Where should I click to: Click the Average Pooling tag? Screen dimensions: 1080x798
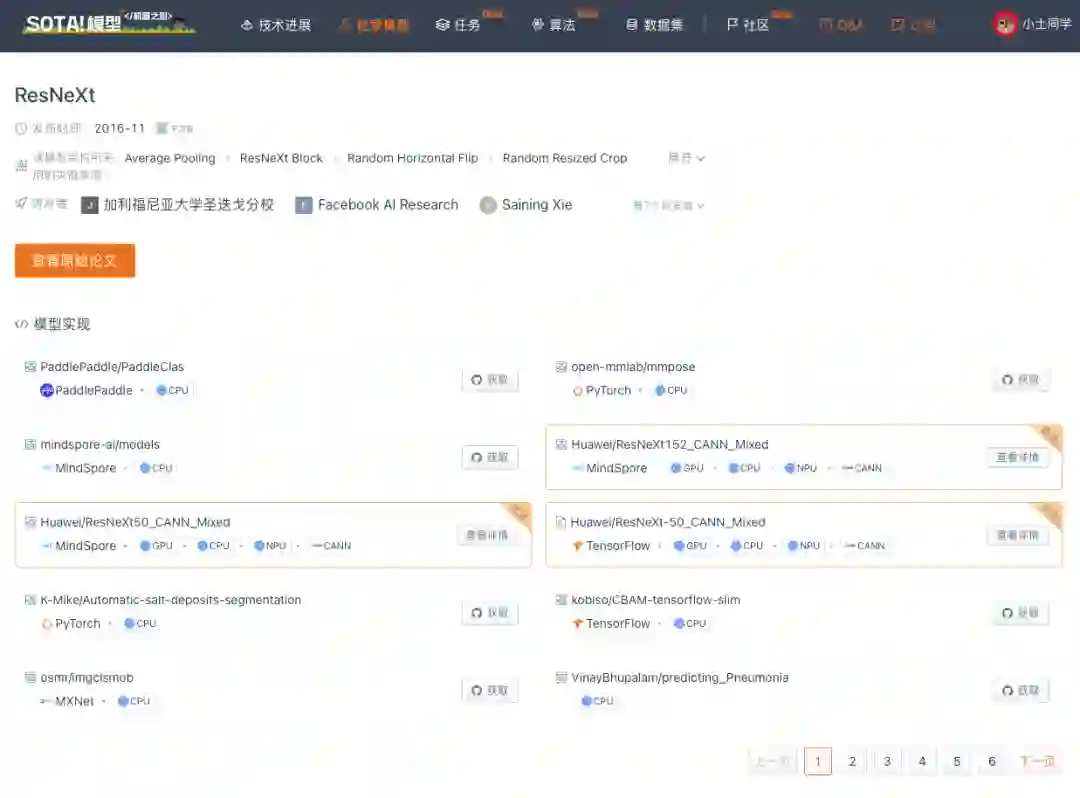tap(169, 158)
